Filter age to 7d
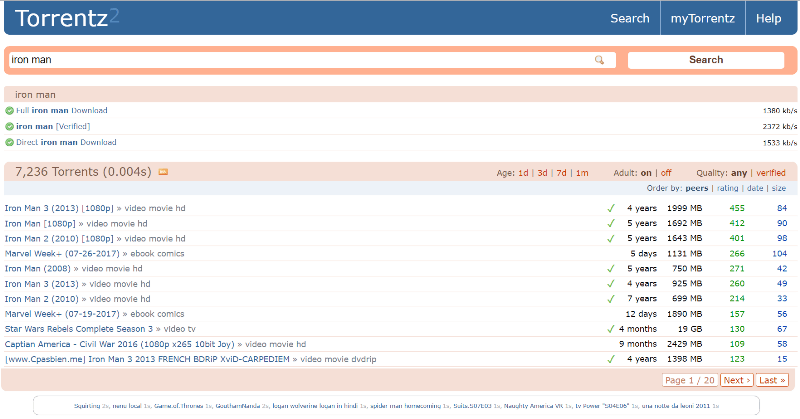 561,173
